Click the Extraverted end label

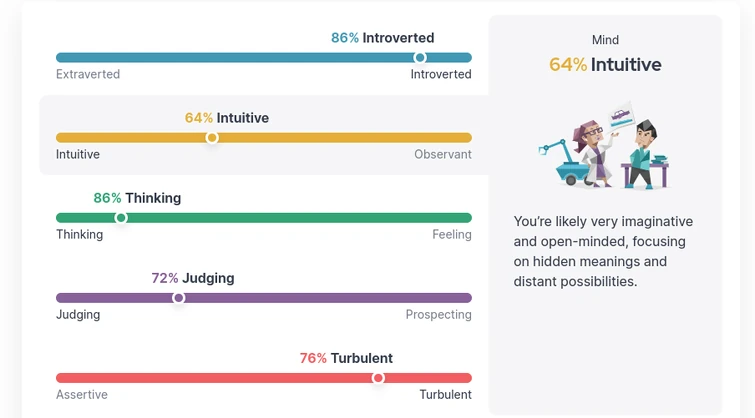[x=88, y=74]
